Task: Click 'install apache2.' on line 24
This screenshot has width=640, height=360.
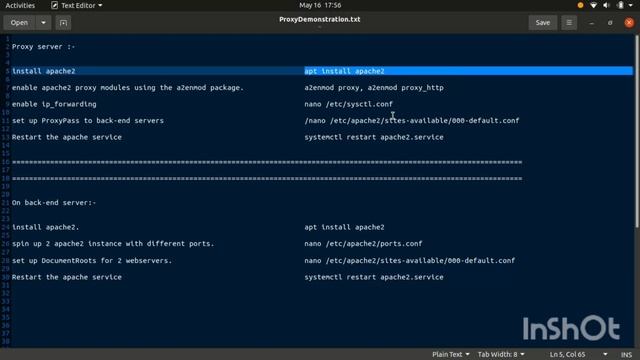Action: click(x=45, y=227)
